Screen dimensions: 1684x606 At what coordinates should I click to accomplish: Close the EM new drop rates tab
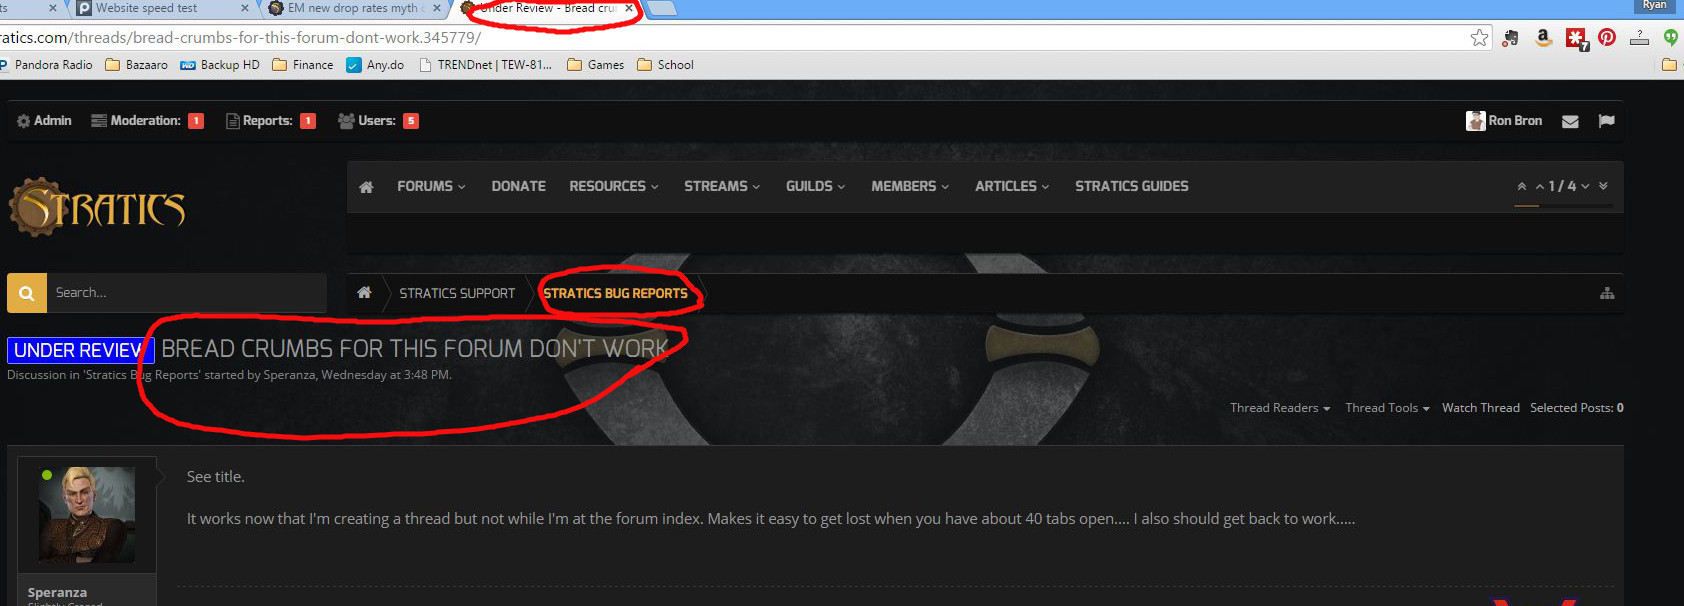(x=436, y=8)
